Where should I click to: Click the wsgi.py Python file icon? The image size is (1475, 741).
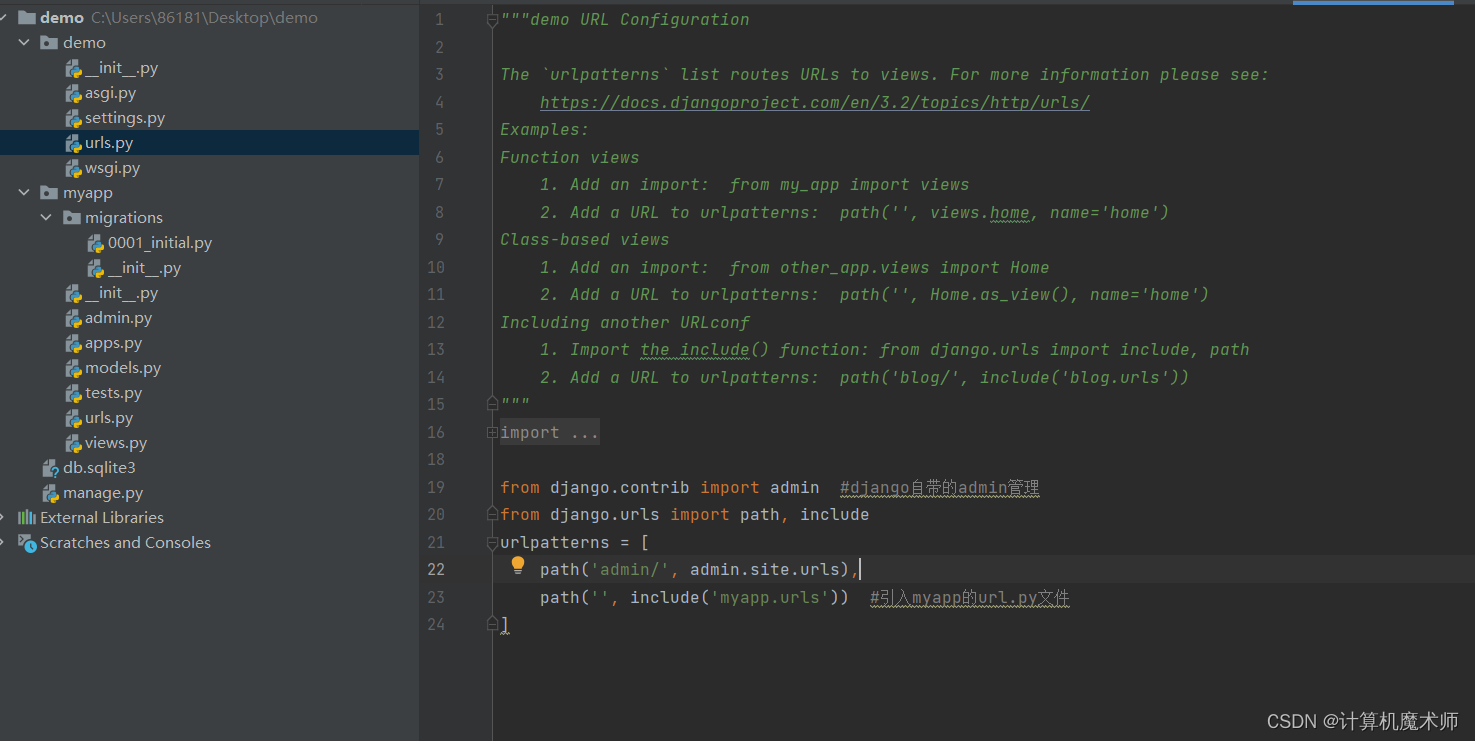(x=73, y=168)
